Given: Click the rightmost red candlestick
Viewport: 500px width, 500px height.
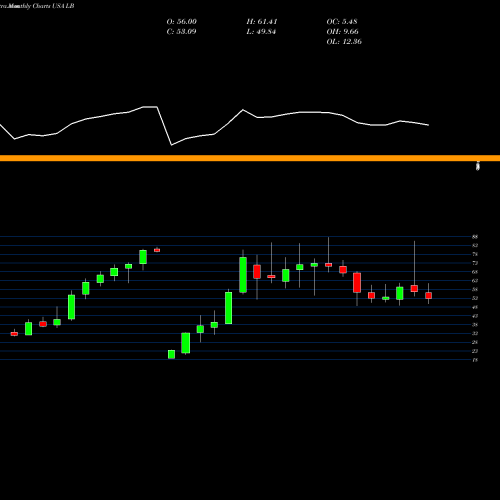Looking at the screenshot, I should coord(428,295).
